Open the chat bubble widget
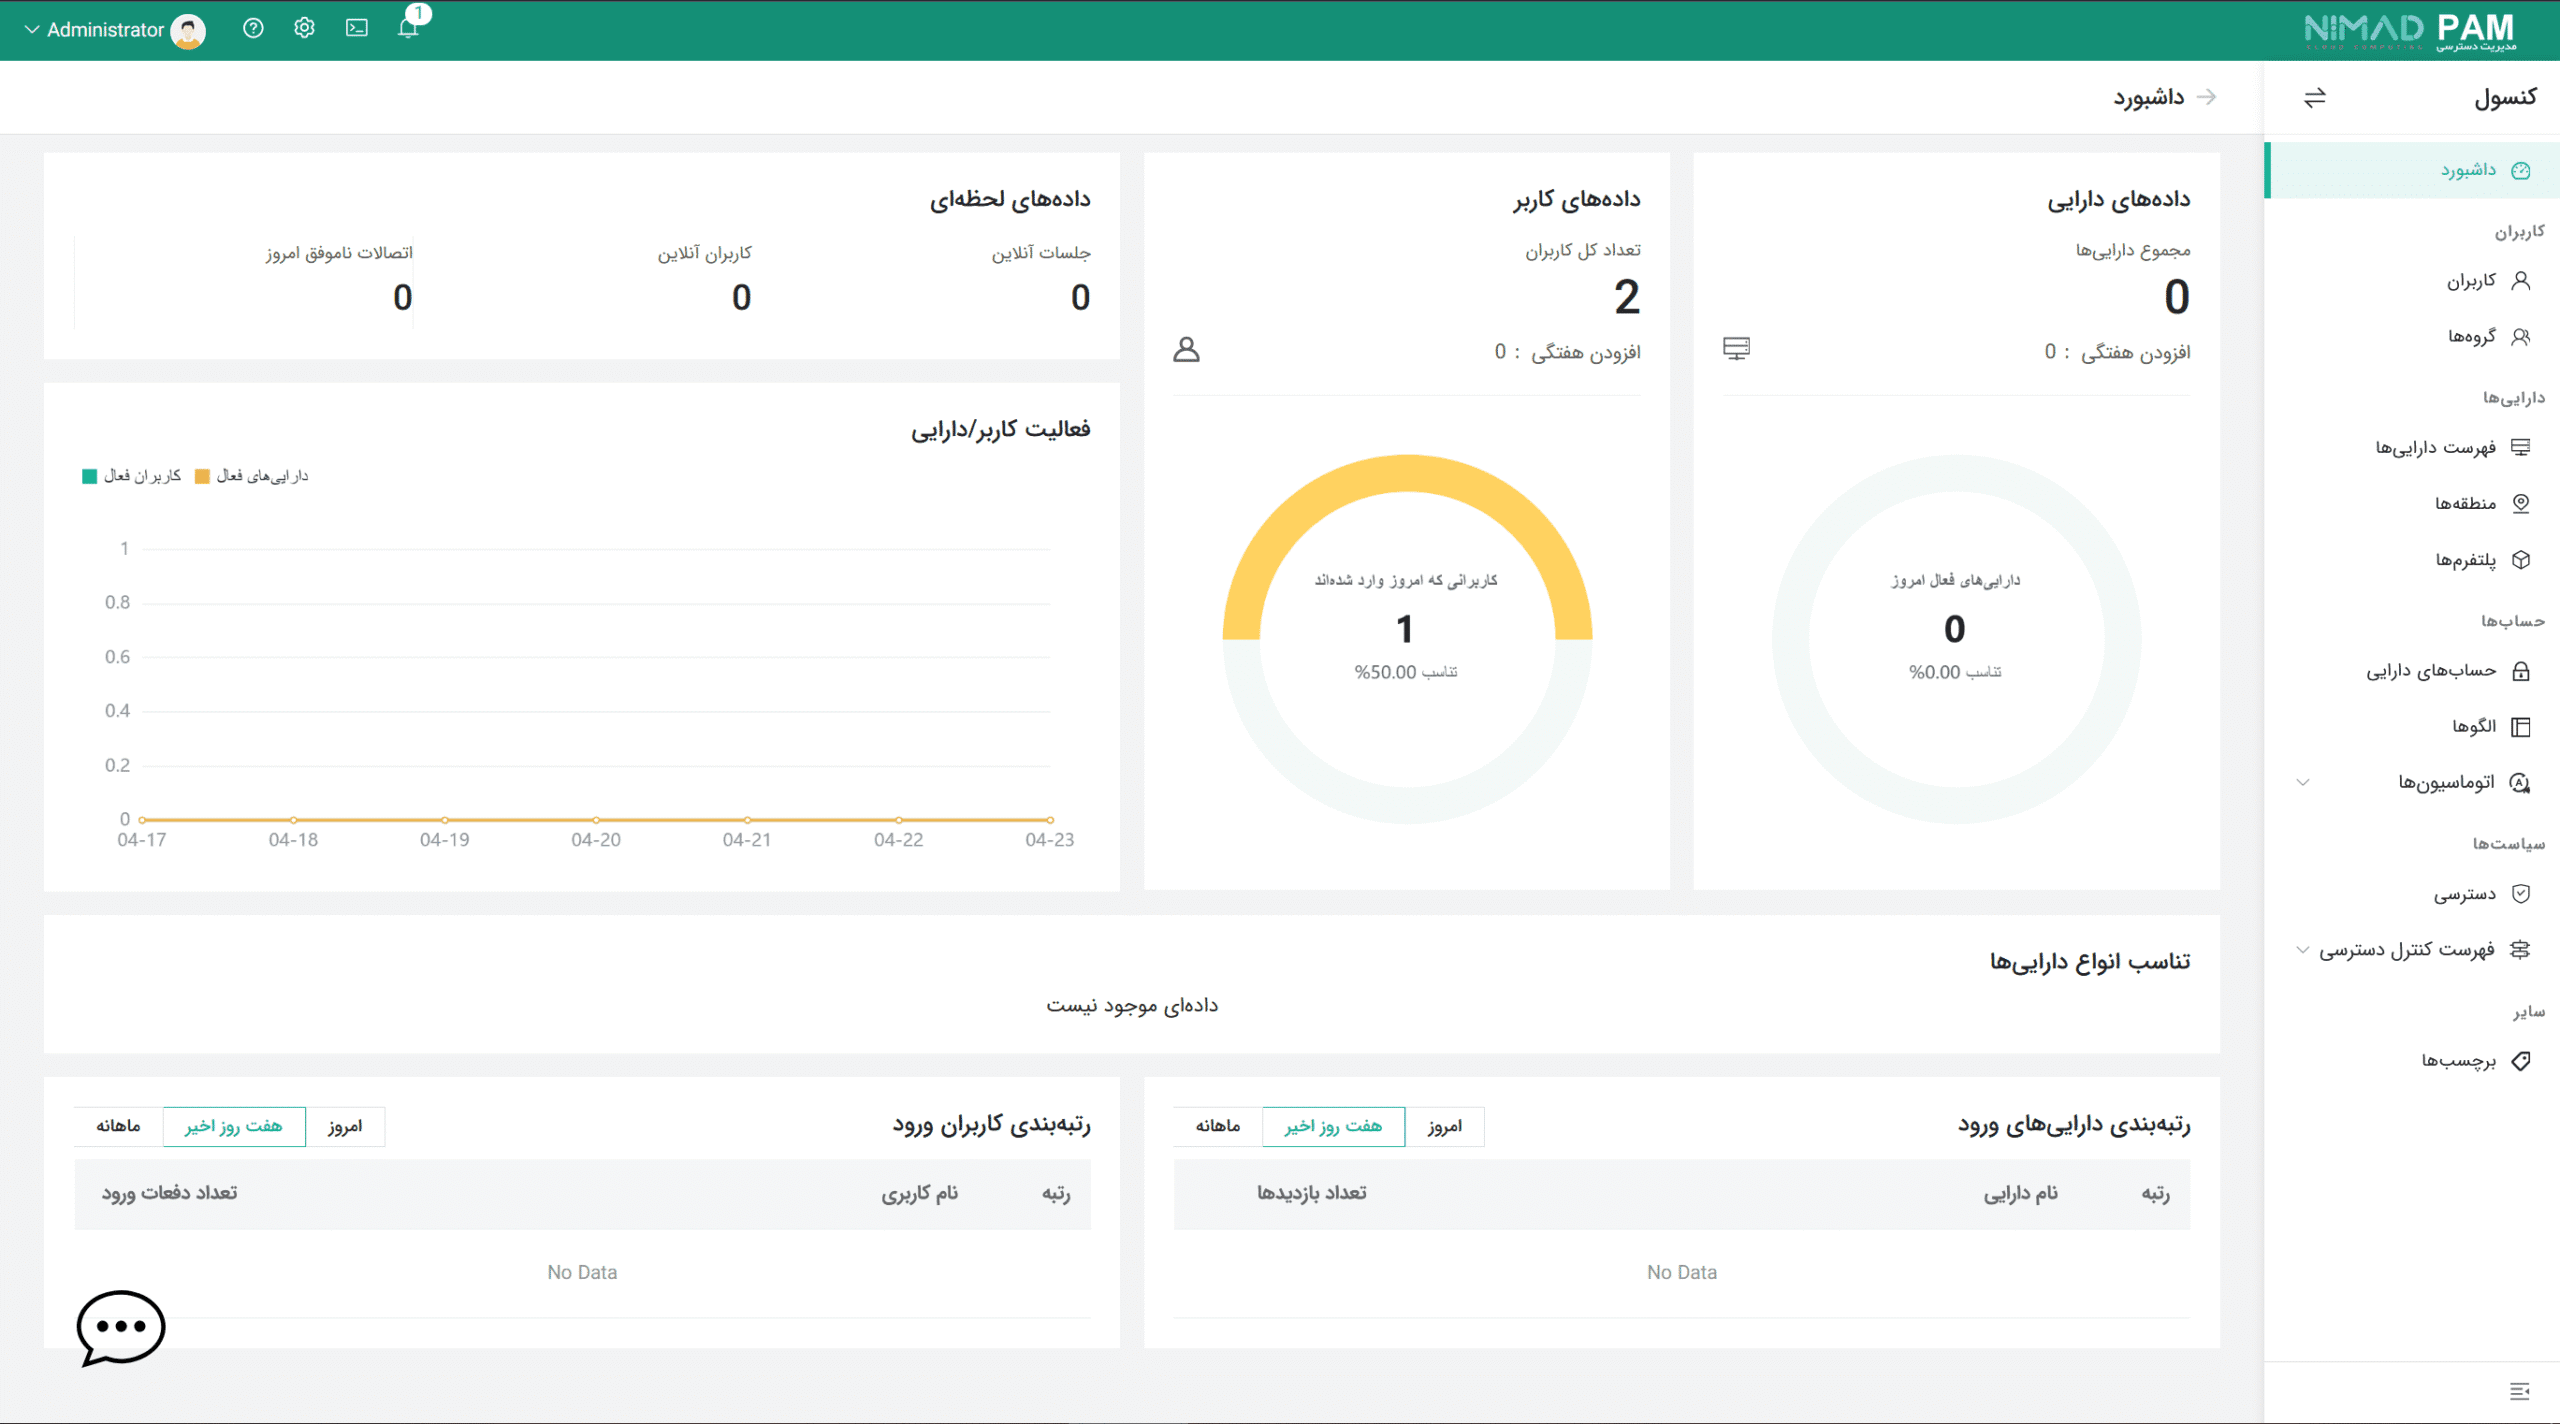The width and height of the screenshot is (2560, 1424). pos(120,1327)
